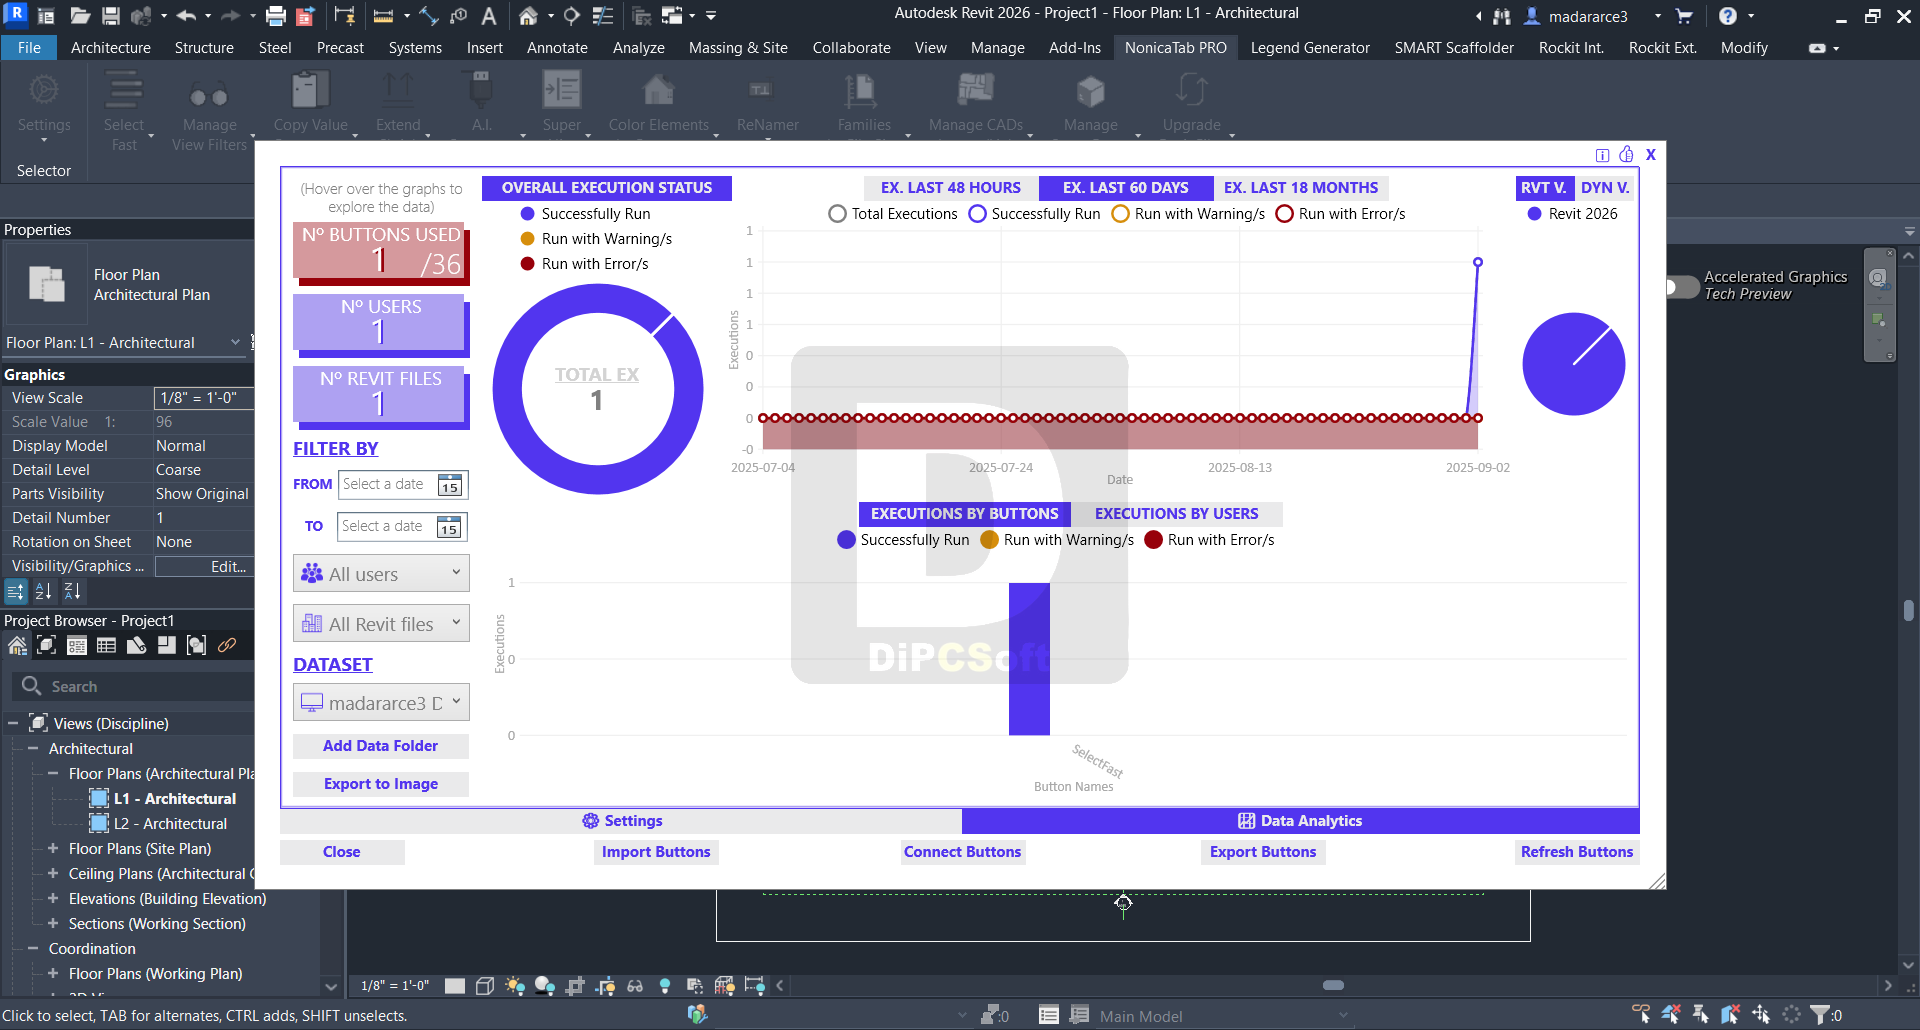Click the Import Buttons button
Viewport: 1920px width, 1030px height.
[656, 852]
